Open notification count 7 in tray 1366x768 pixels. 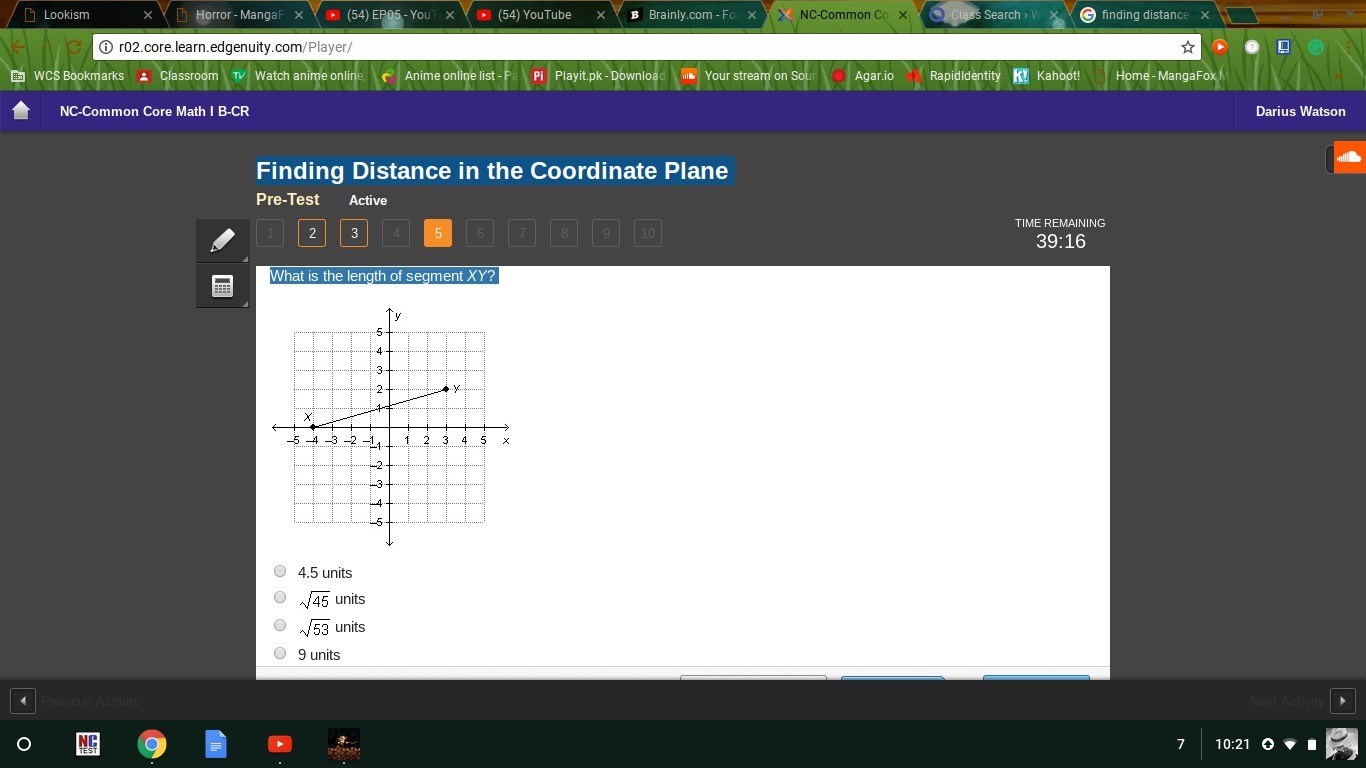pos(1181,744)
